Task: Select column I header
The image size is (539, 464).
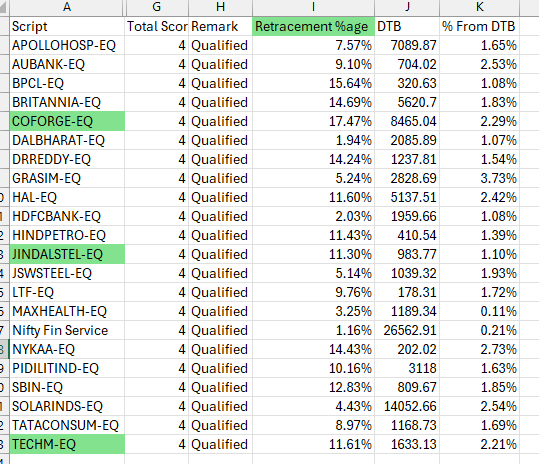Action: (x=313, y=7)
